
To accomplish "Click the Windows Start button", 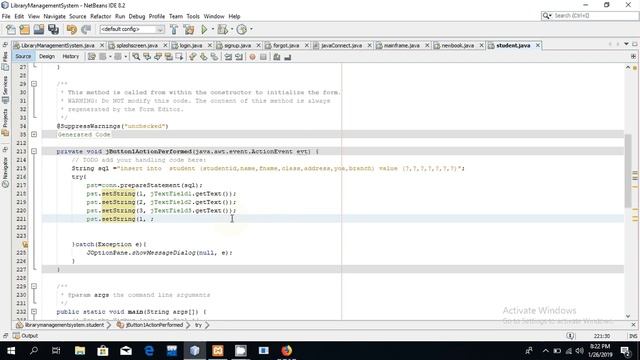I will [x=11, y=351].
